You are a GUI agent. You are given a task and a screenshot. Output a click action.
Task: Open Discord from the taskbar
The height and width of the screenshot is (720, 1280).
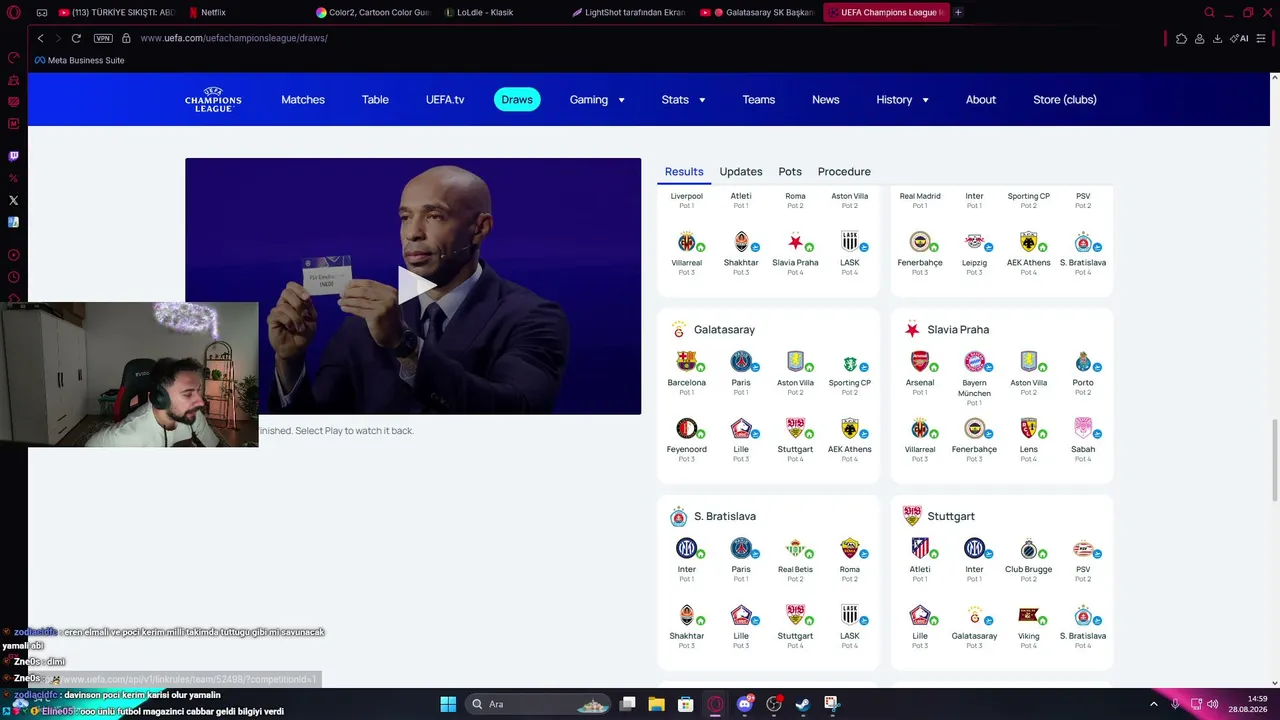pyautogui.click(x=744, y=704)
